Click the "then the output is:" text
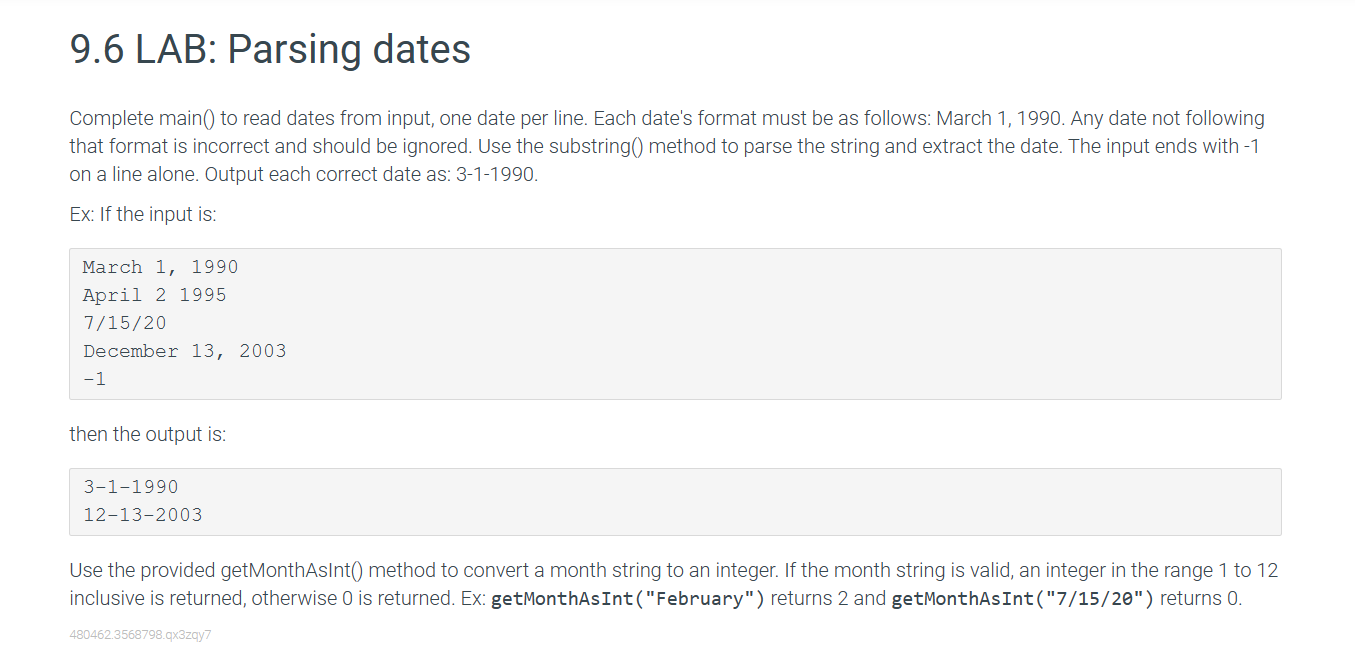 pyautogui.click(x=148, y=434)
